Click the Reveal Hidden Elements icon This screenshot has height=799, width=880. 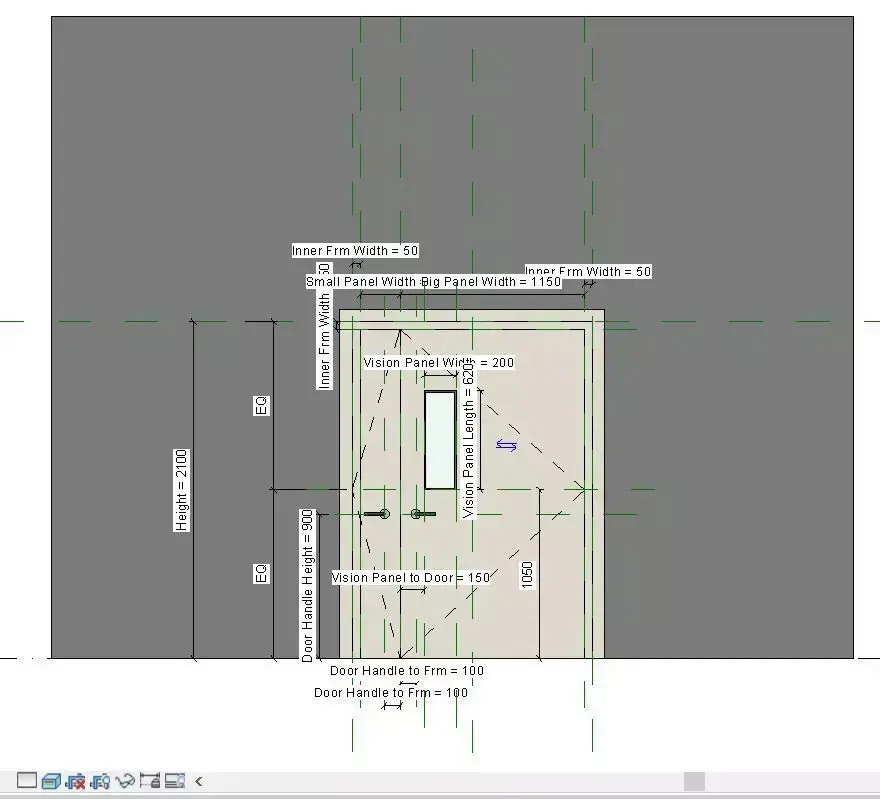[x=176, y=781]
